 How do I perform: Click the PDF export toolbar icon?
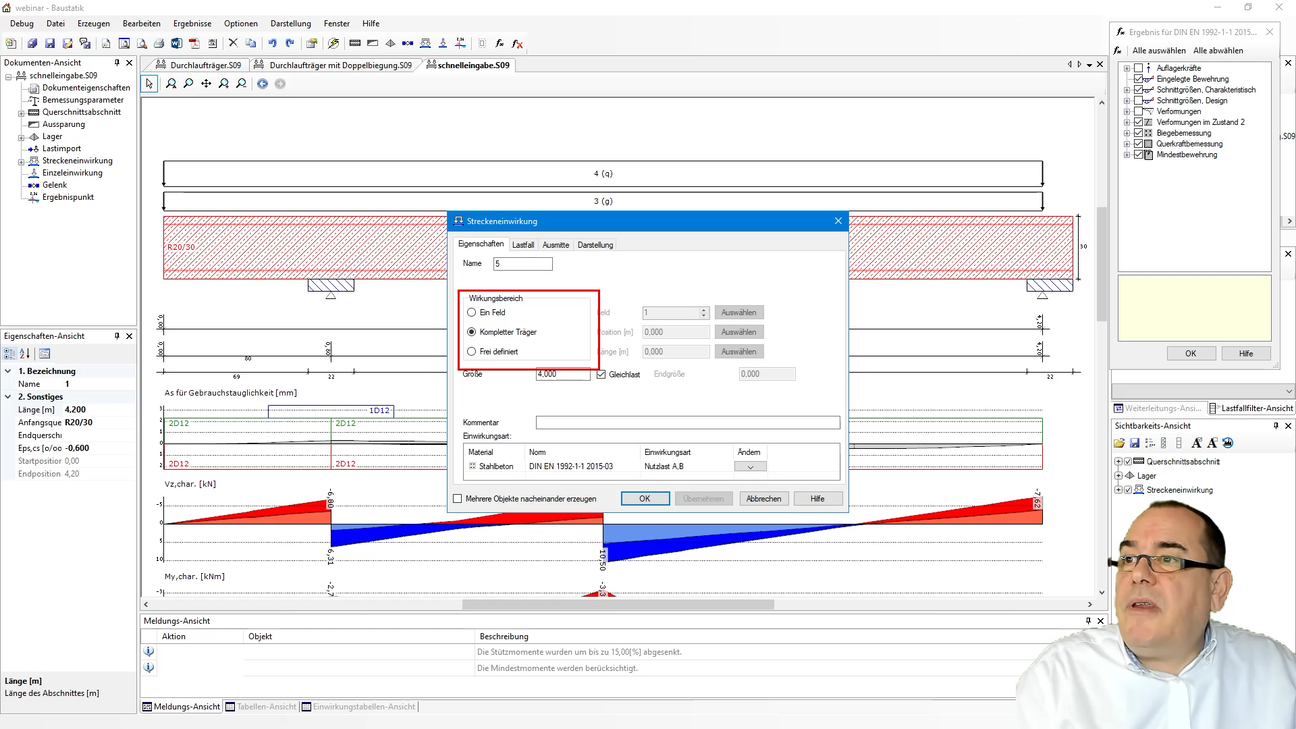(194, 44)
